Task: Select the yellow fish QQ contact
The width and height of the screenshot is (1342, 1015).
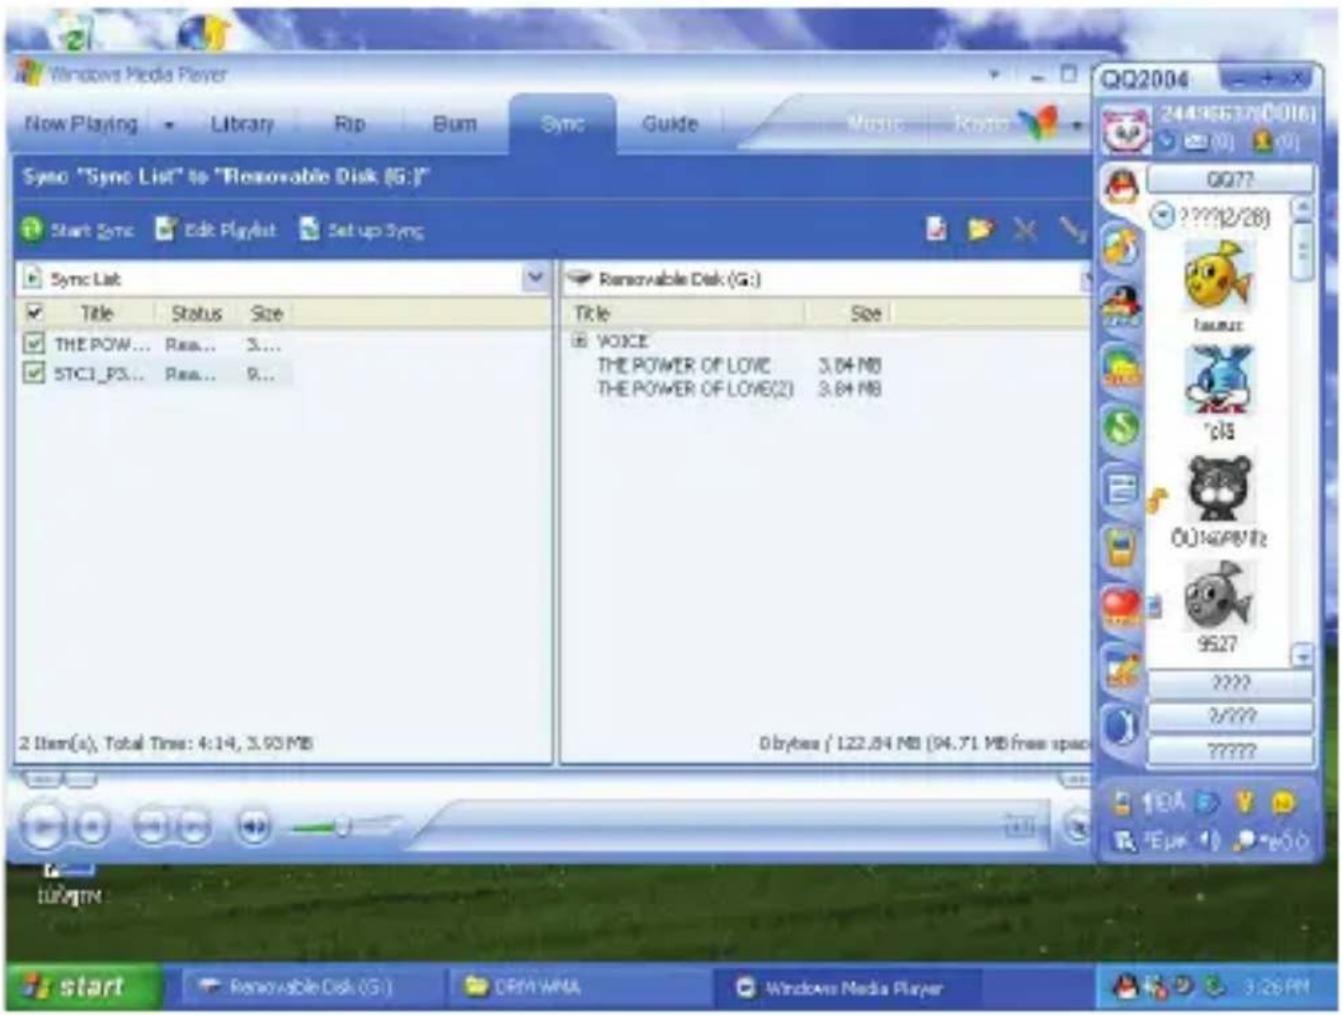Action: pyautogui.click(x=1217, y=277)
